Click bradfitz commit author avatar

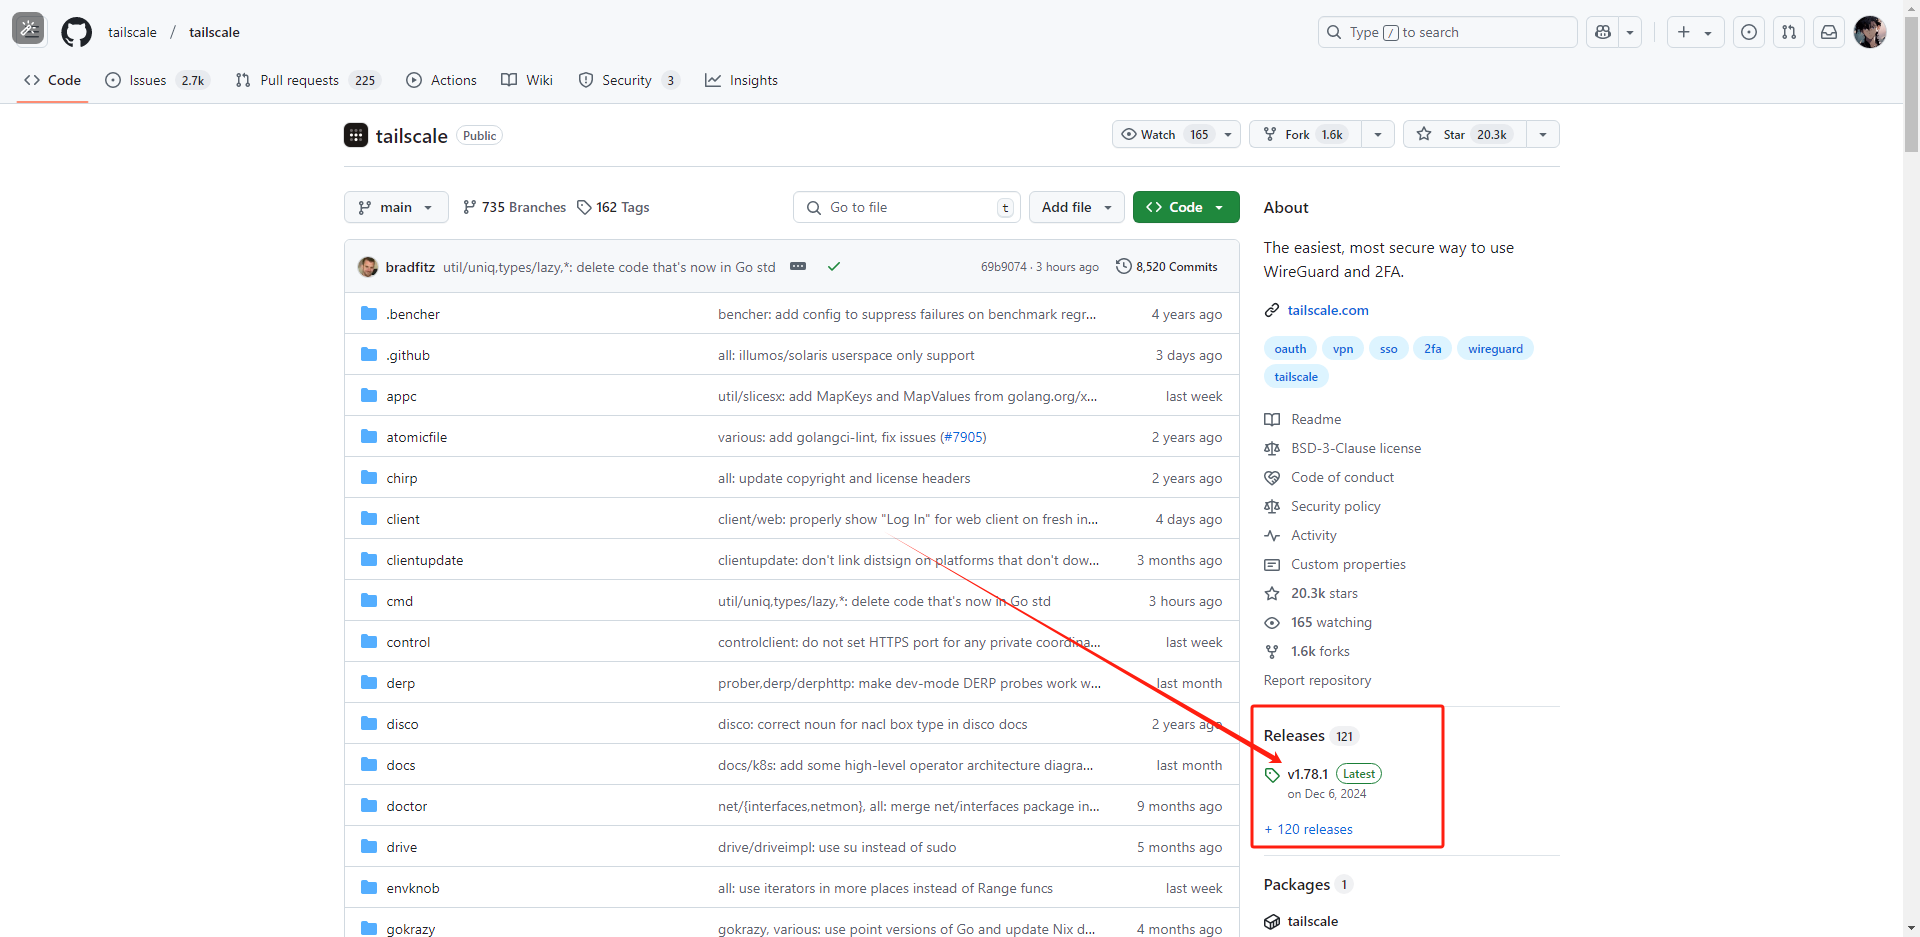[368, 267]
